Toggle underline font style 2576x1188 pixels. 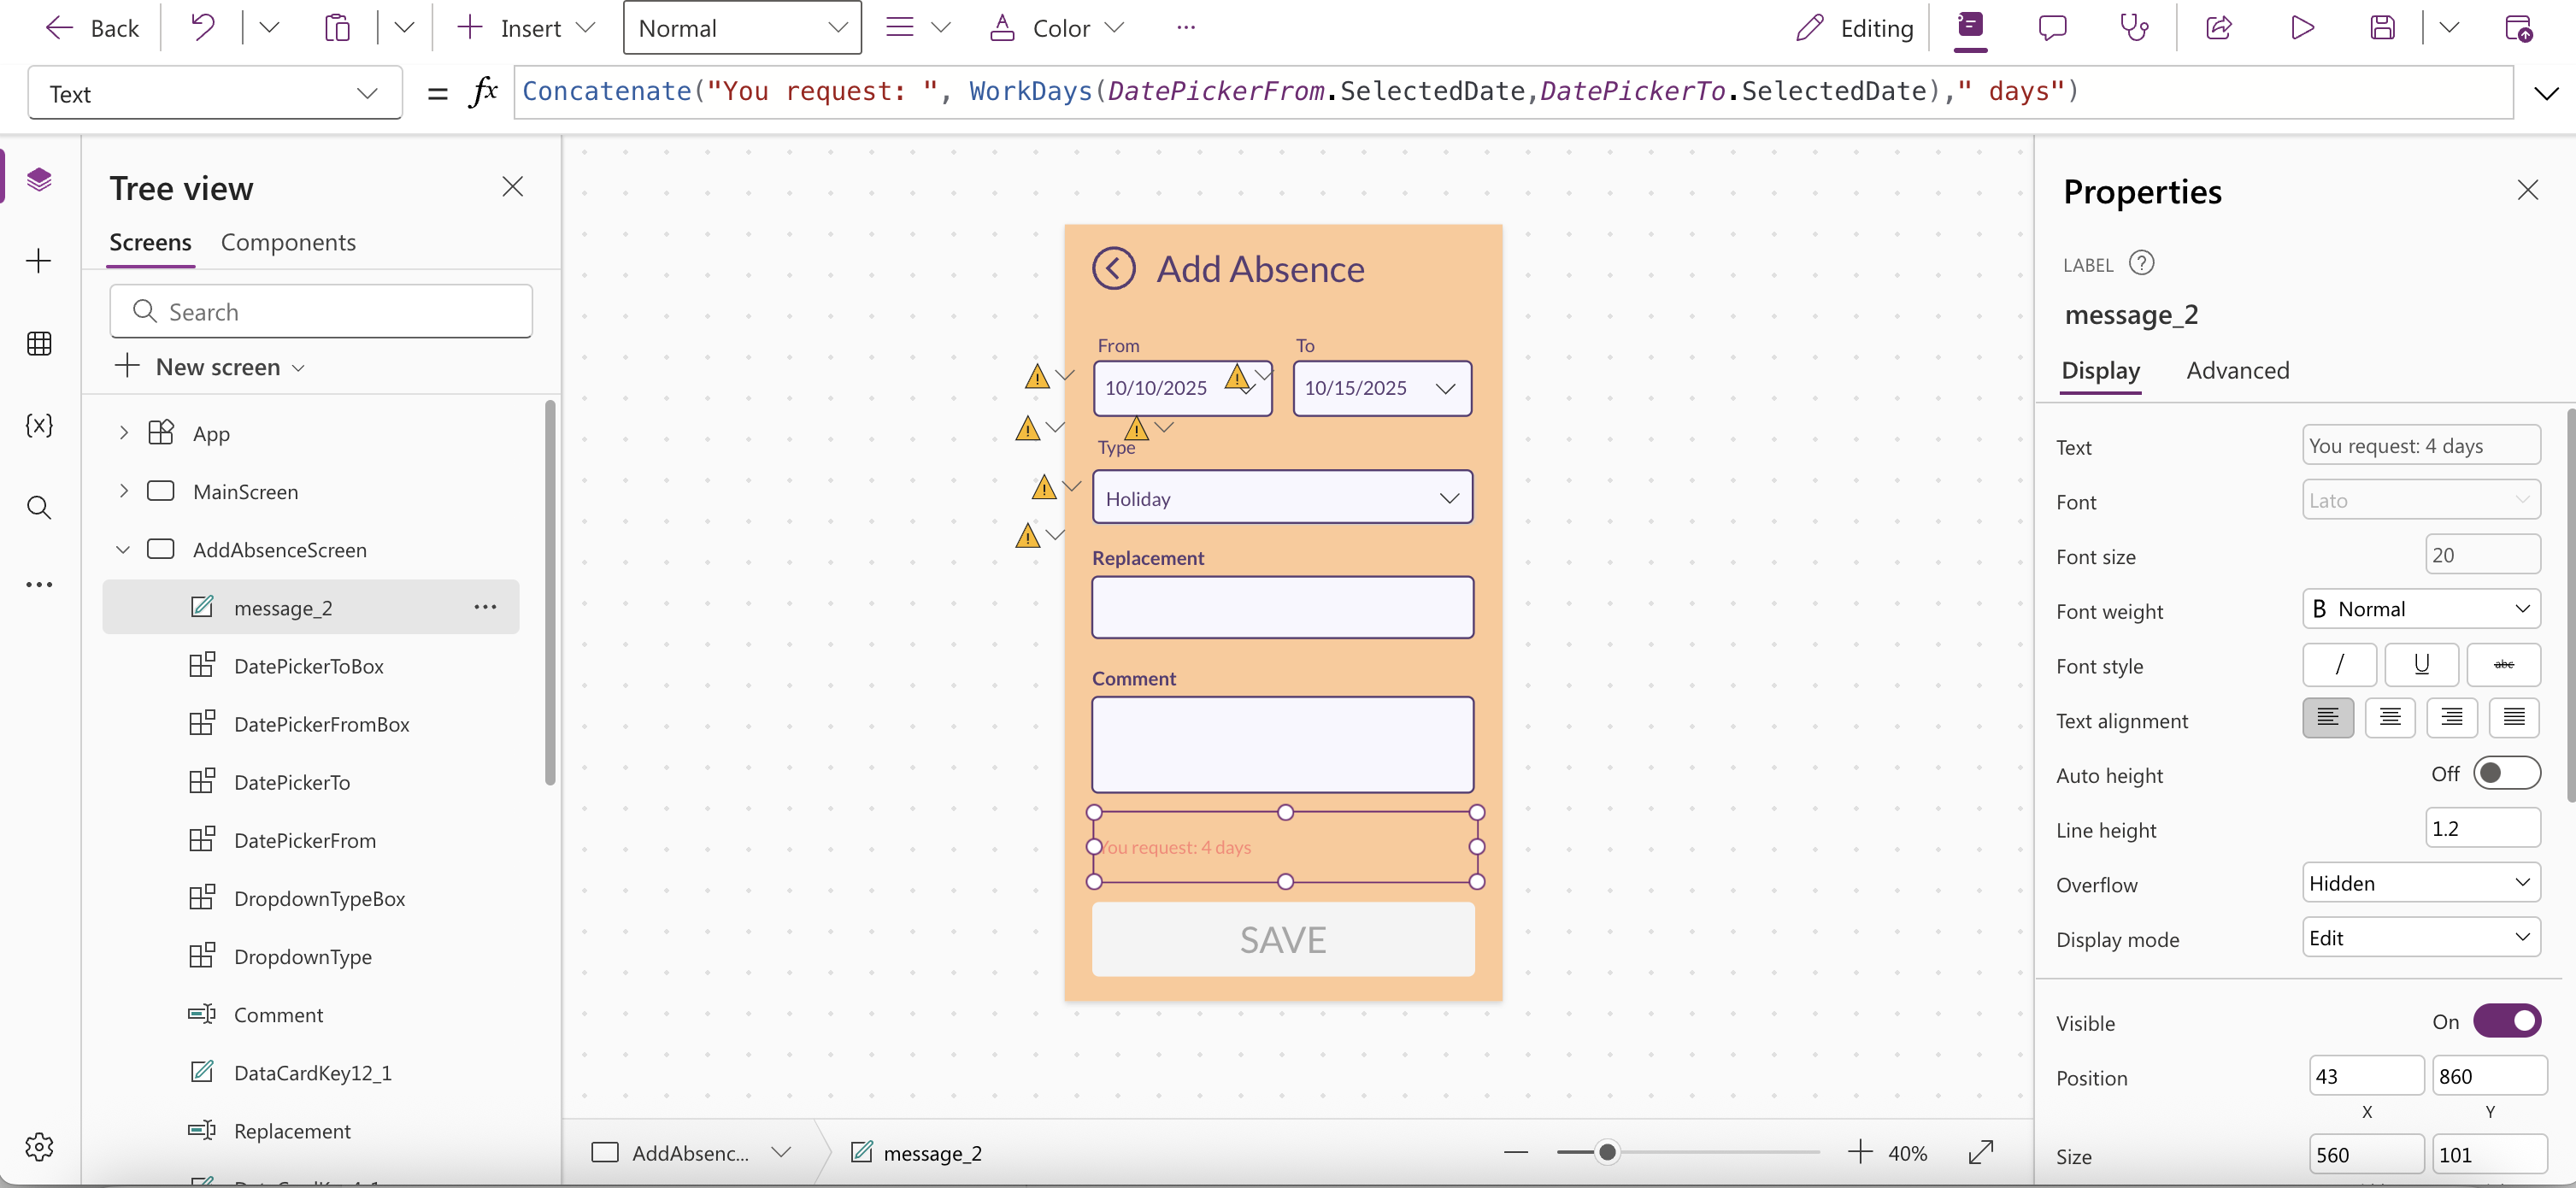coord(2421,664)
